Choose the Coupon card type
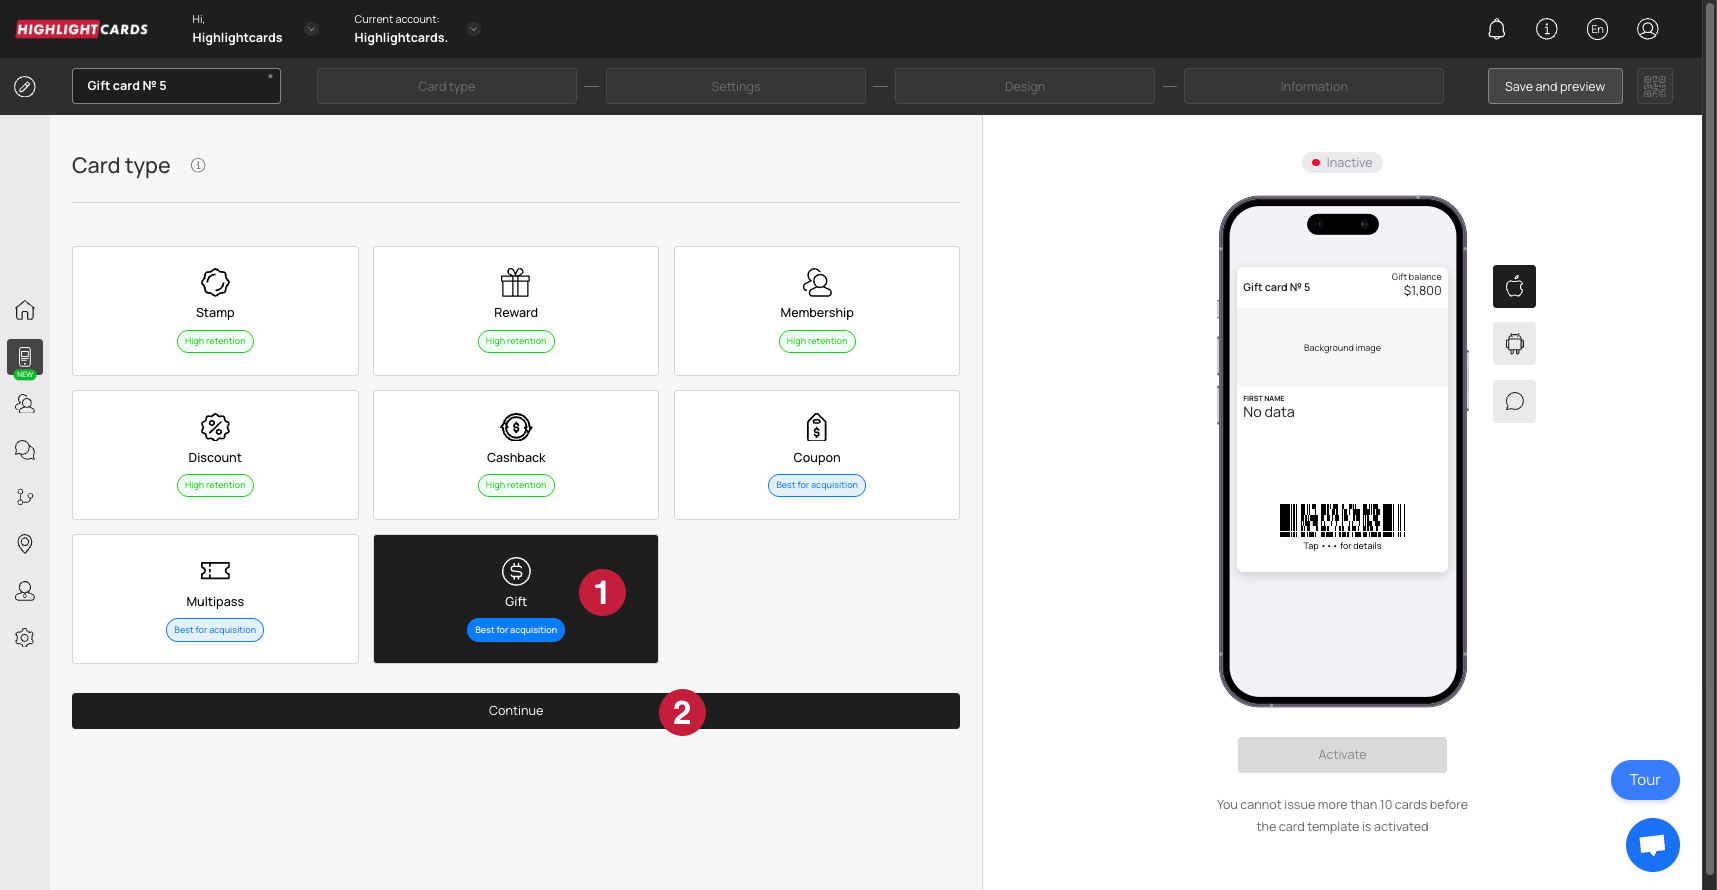 click(x=816, y=455)
